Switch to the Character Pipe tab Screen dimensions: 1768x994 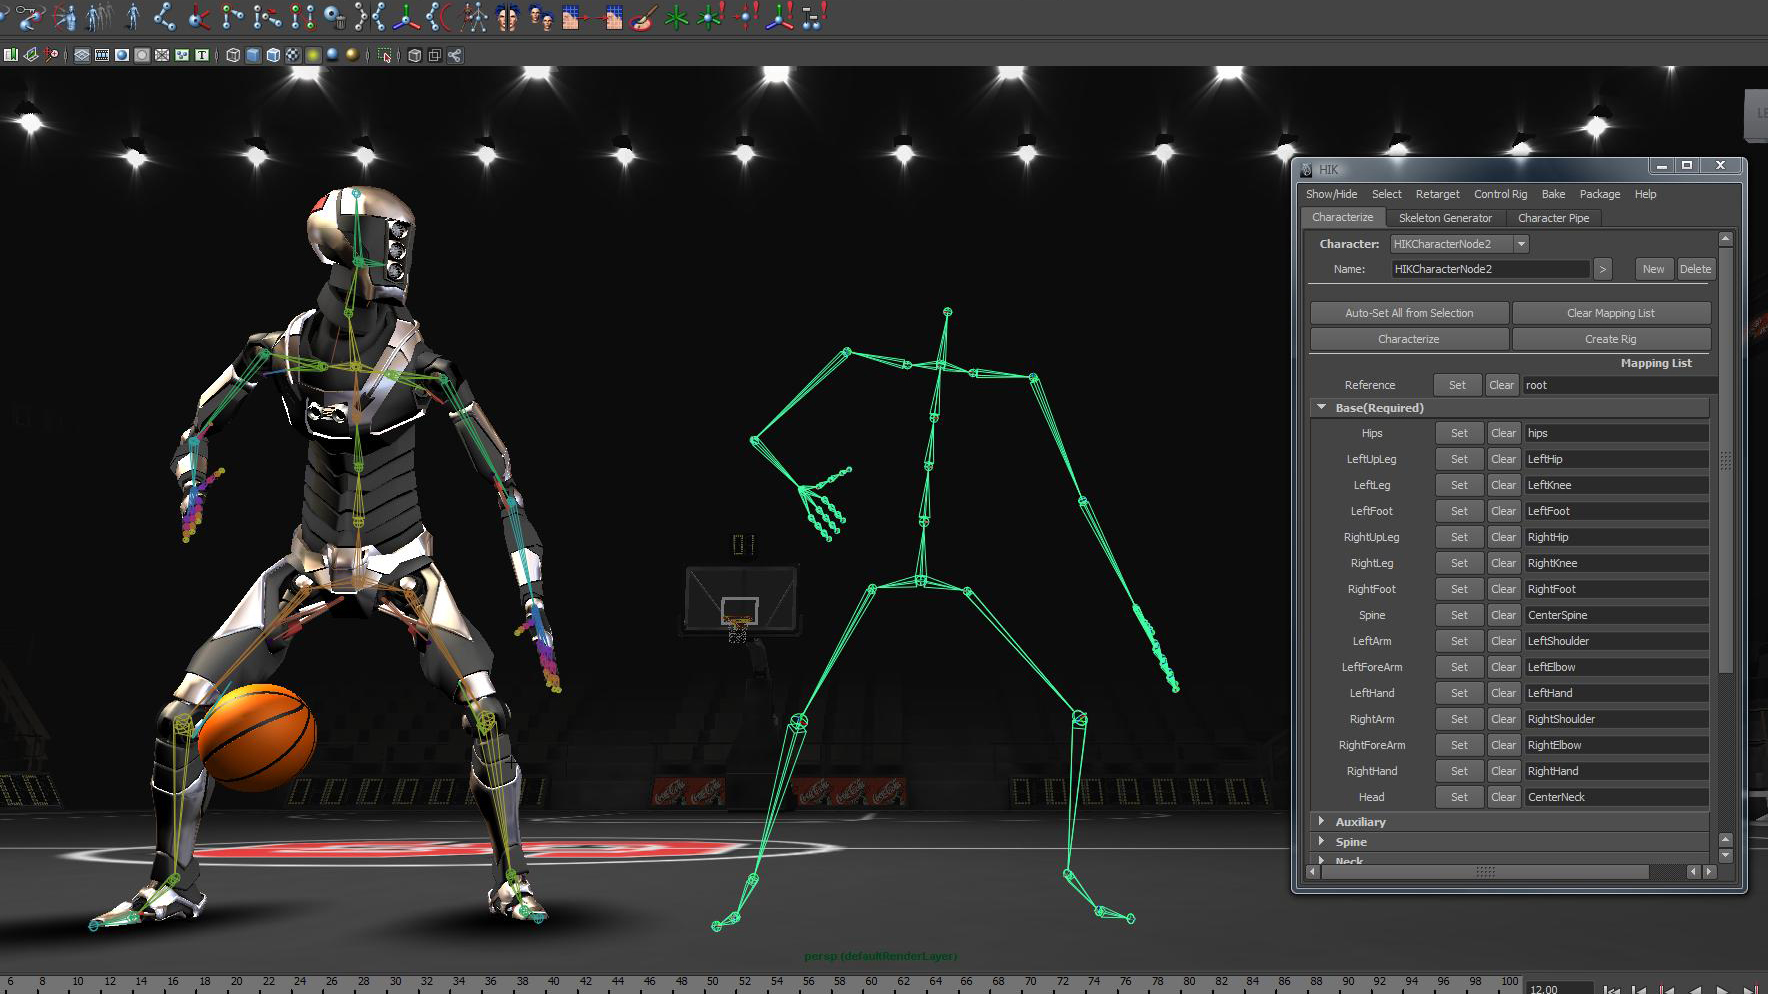click(1553, 218)
